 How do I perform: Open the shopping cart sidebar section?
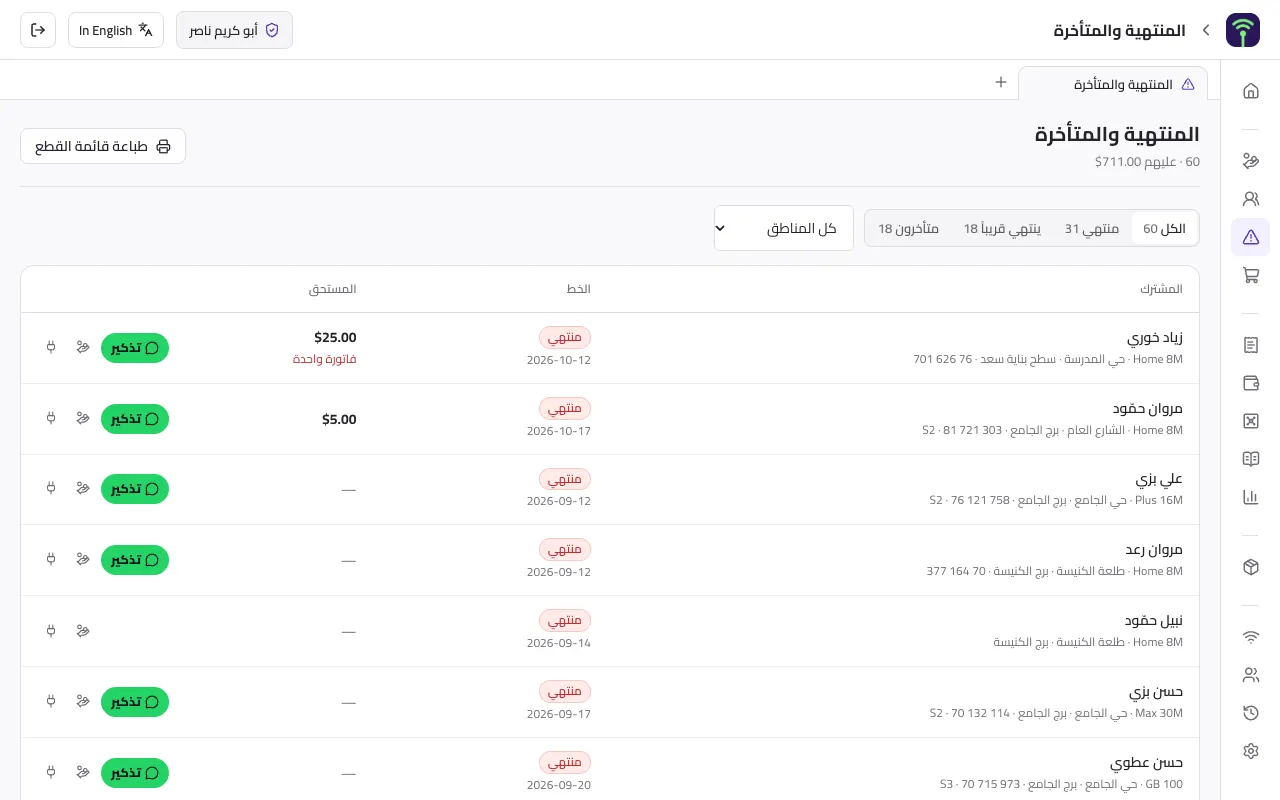1250,275
